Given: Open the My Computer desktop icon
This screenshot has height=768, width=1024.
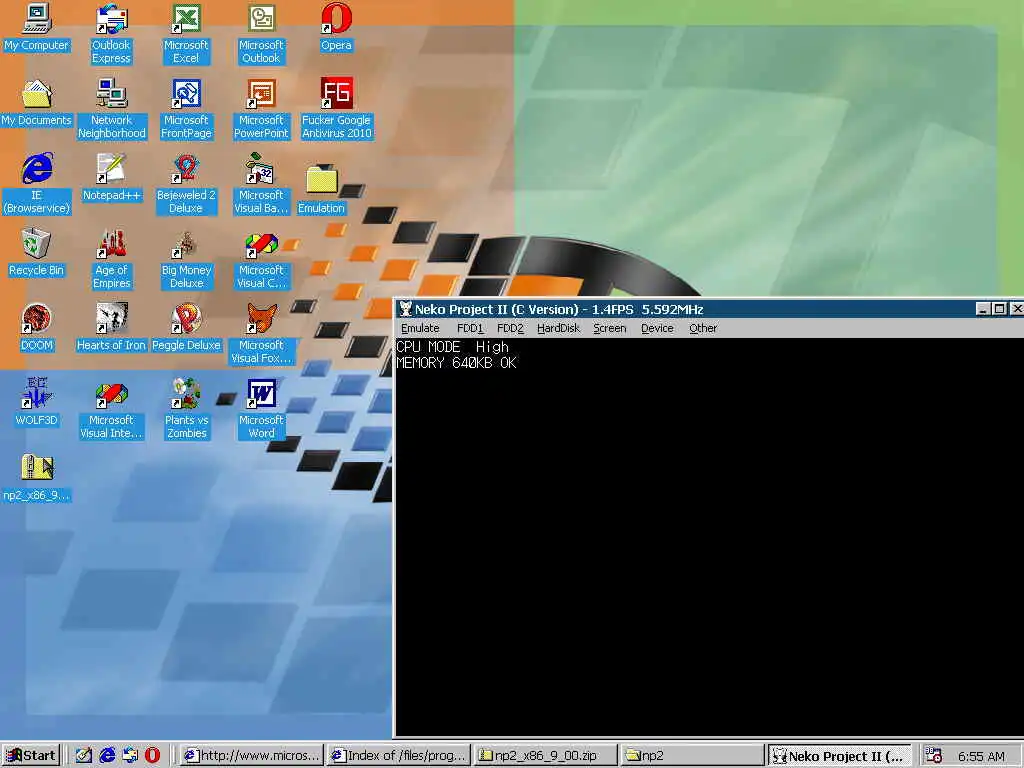Looking at the screenshot, I should pos(37,28).
